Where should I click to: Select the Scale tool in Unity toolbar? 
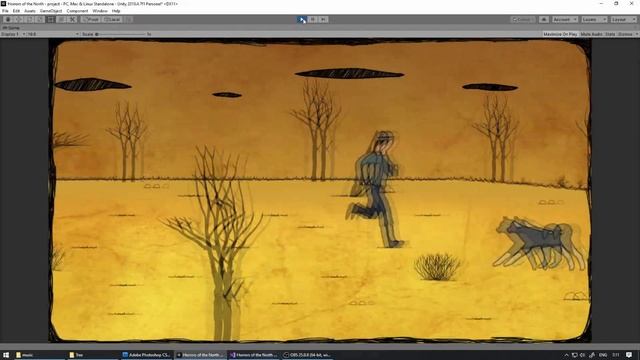coord(40,19)
